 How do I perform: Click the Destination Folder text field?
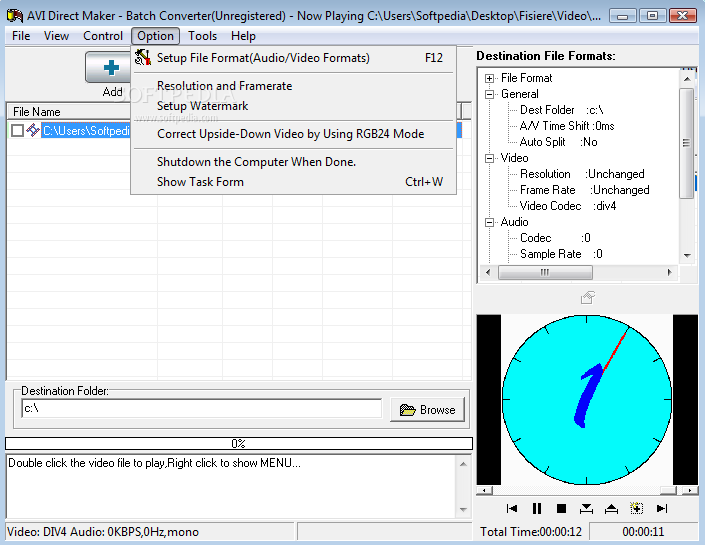(201, 409)
